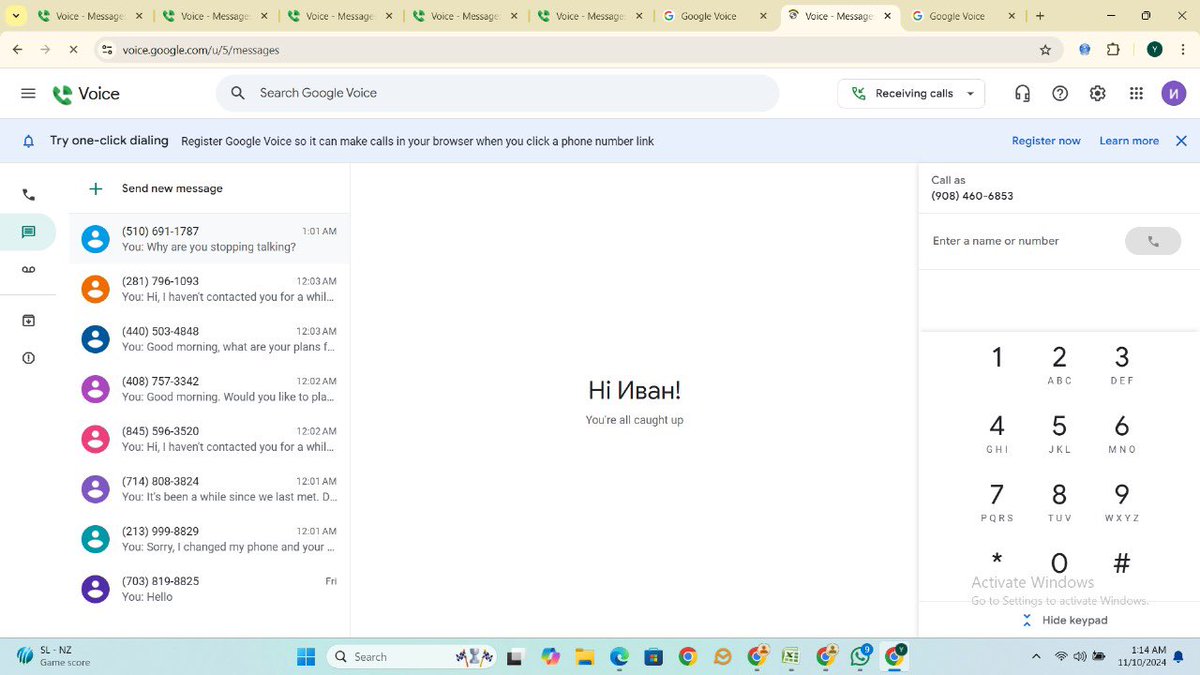
Task: Tap keypad digit 9 WXYZ
Action: click(1122, 502)
